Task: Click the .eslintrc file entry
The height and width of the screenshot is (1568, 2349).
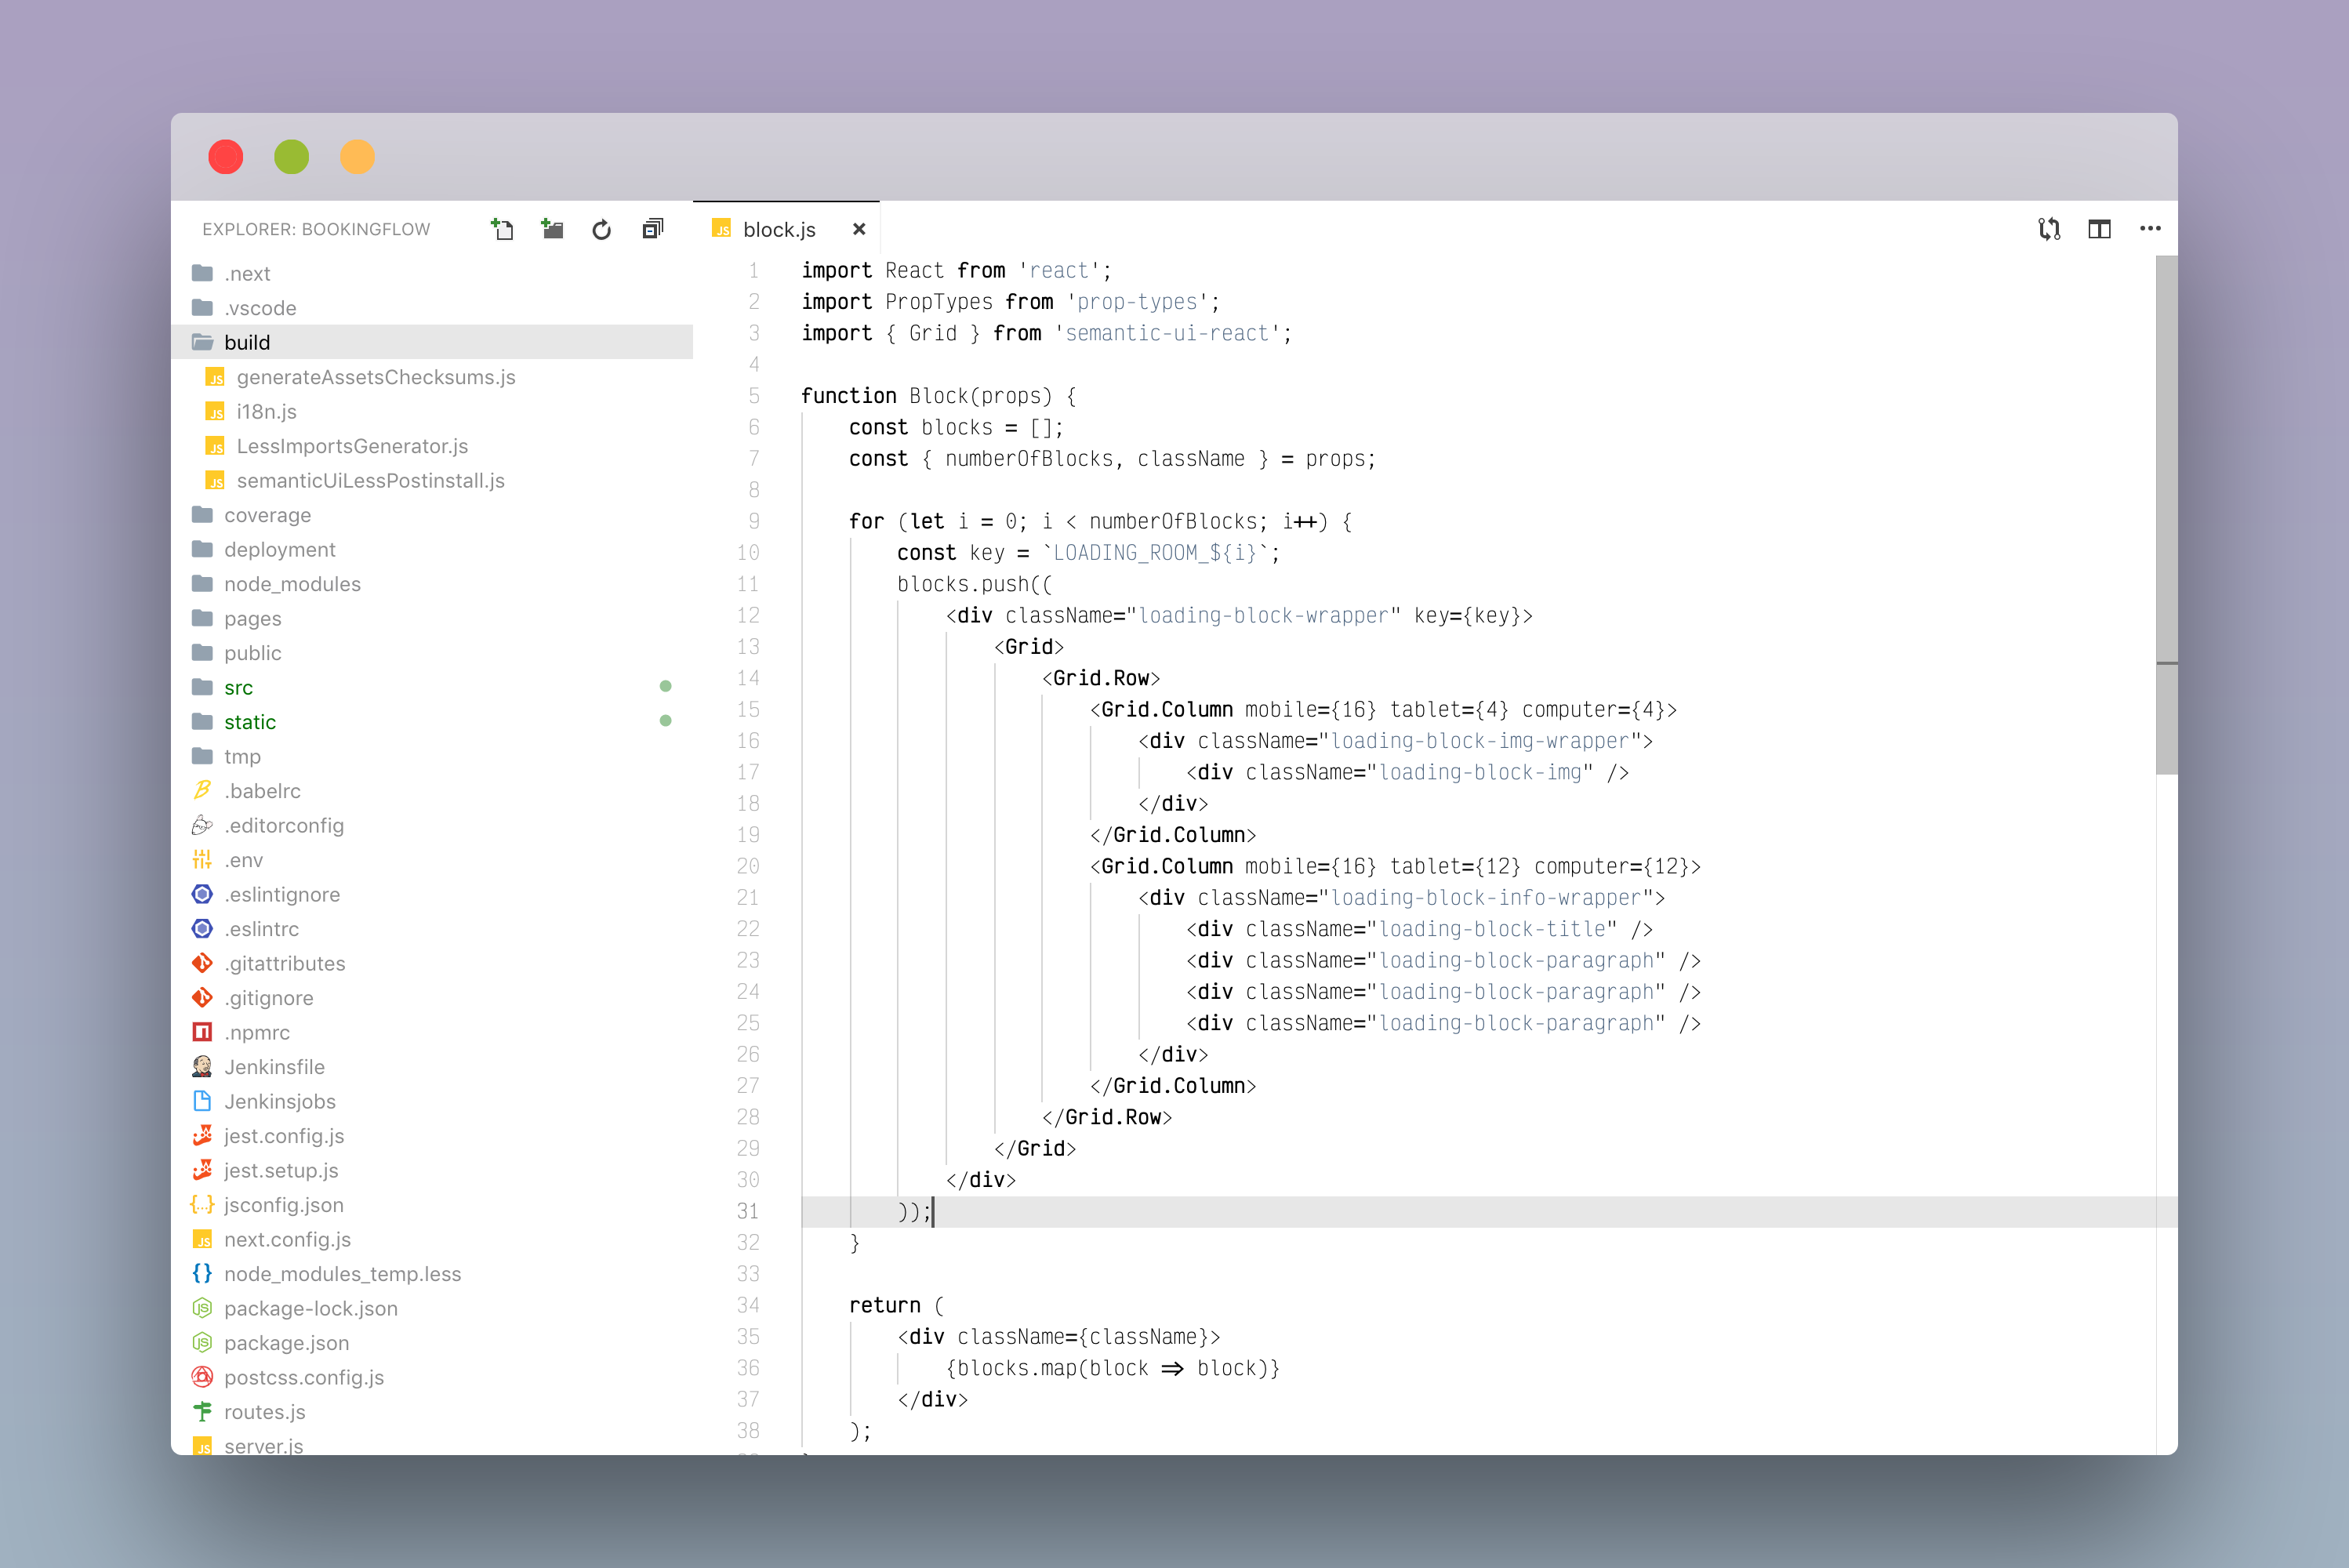Action: (261, 929)
